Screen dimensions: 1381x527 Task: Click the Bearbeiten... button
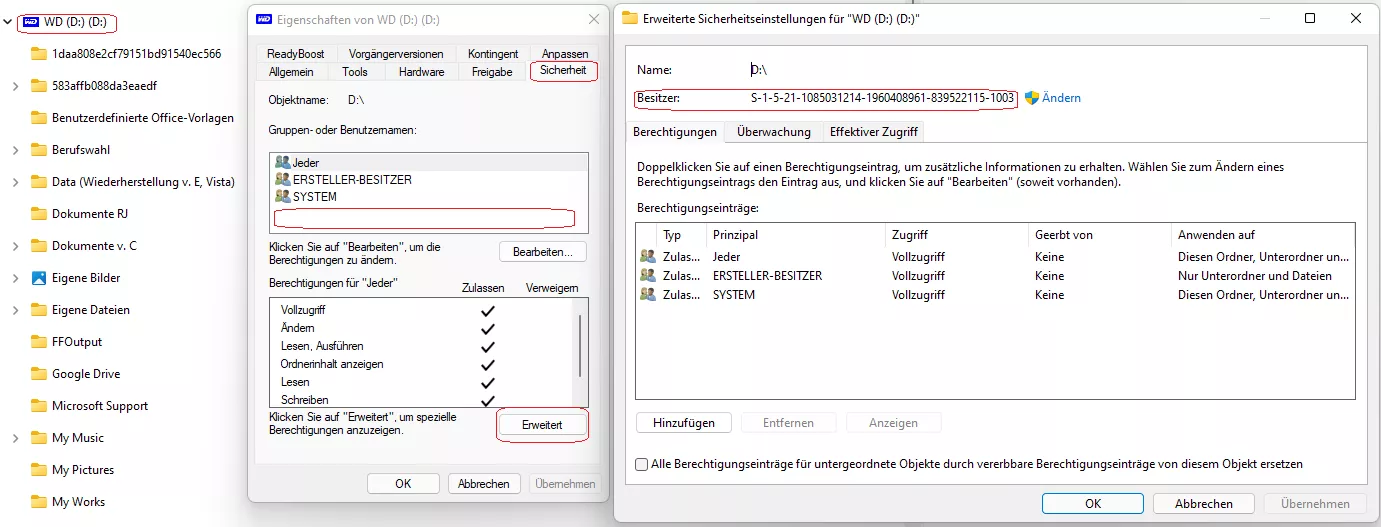pyautogui.click(x=543, y=252)
